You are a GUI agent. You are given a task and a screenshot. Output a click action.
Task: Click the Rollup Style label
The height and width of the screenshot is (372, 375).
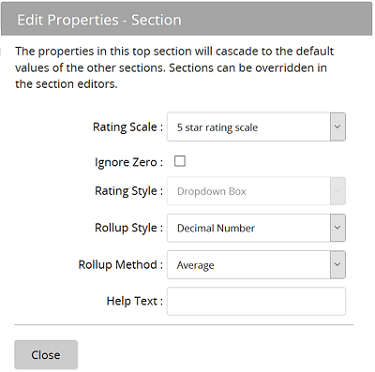pos(129,228)
